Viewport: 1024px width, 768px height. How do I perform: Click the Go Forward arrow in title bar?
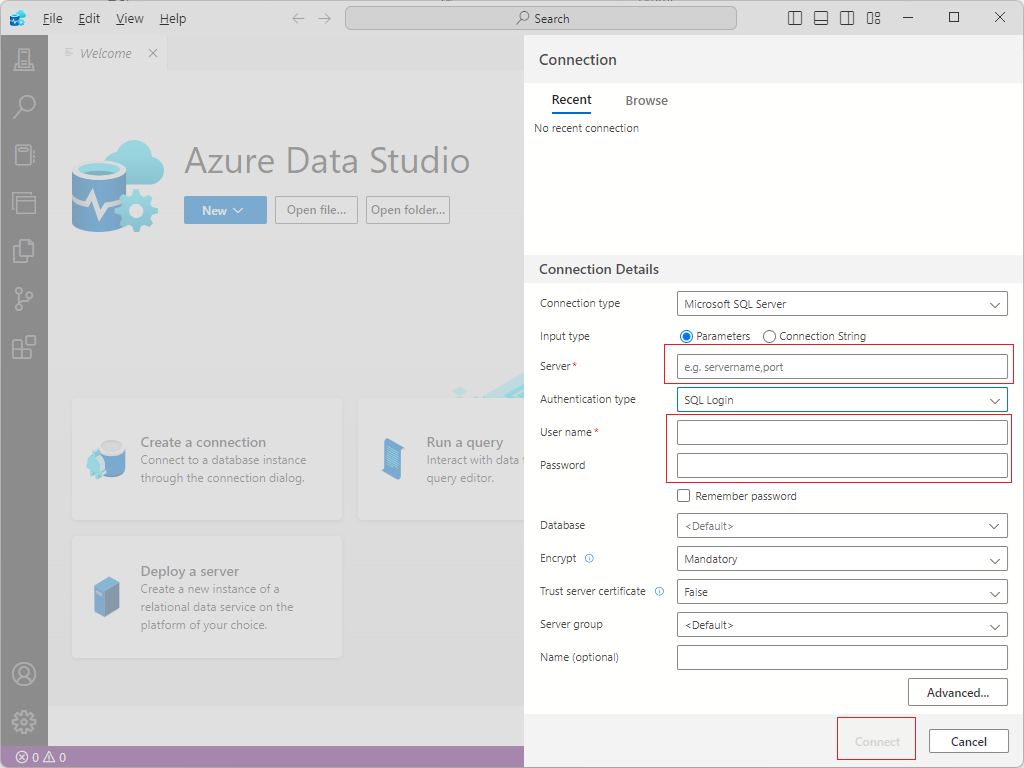pyautogui.click(x=325, y=18)
